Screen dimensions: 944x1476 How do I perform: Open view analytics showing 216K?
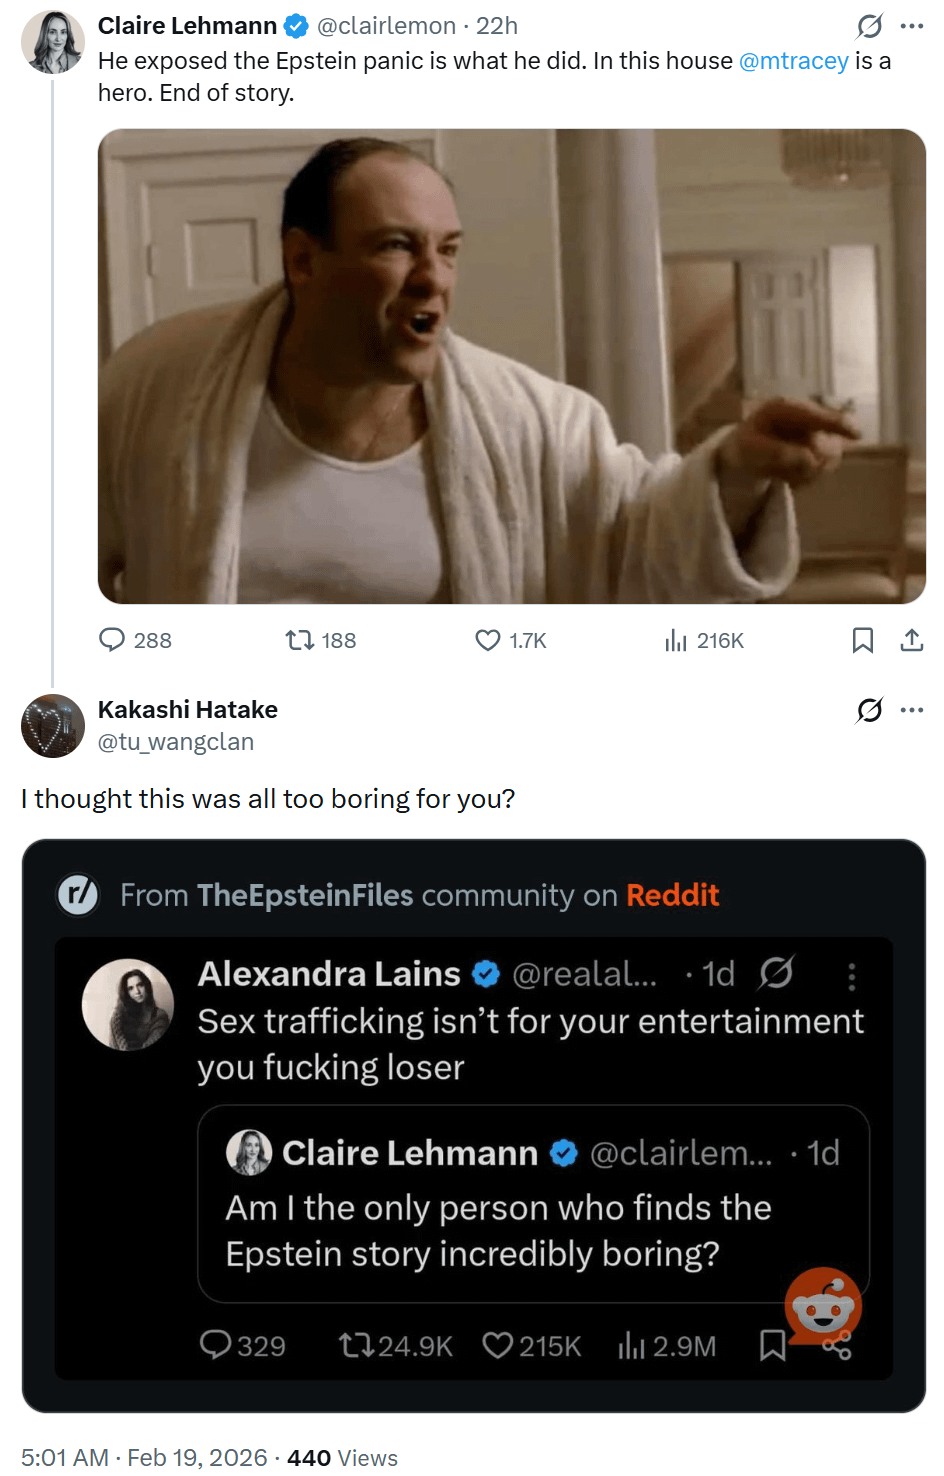pos(677,640)
